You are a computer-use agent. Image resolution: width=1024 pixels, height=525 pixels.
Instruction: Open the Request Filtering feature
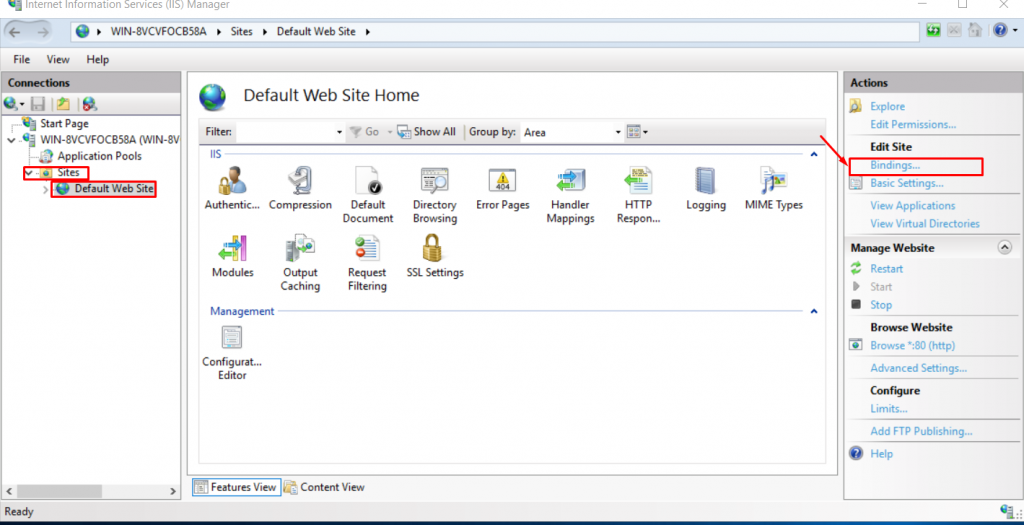click(368, 248)
